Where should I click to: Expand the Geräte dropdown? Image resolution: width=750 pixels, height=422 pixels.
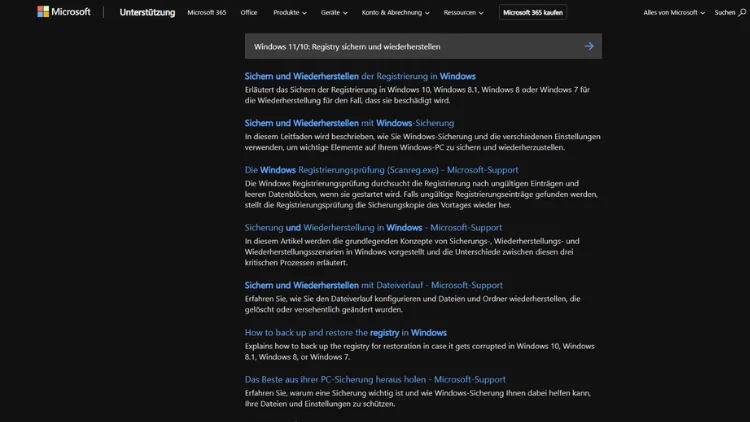click(x=334, y=12)
